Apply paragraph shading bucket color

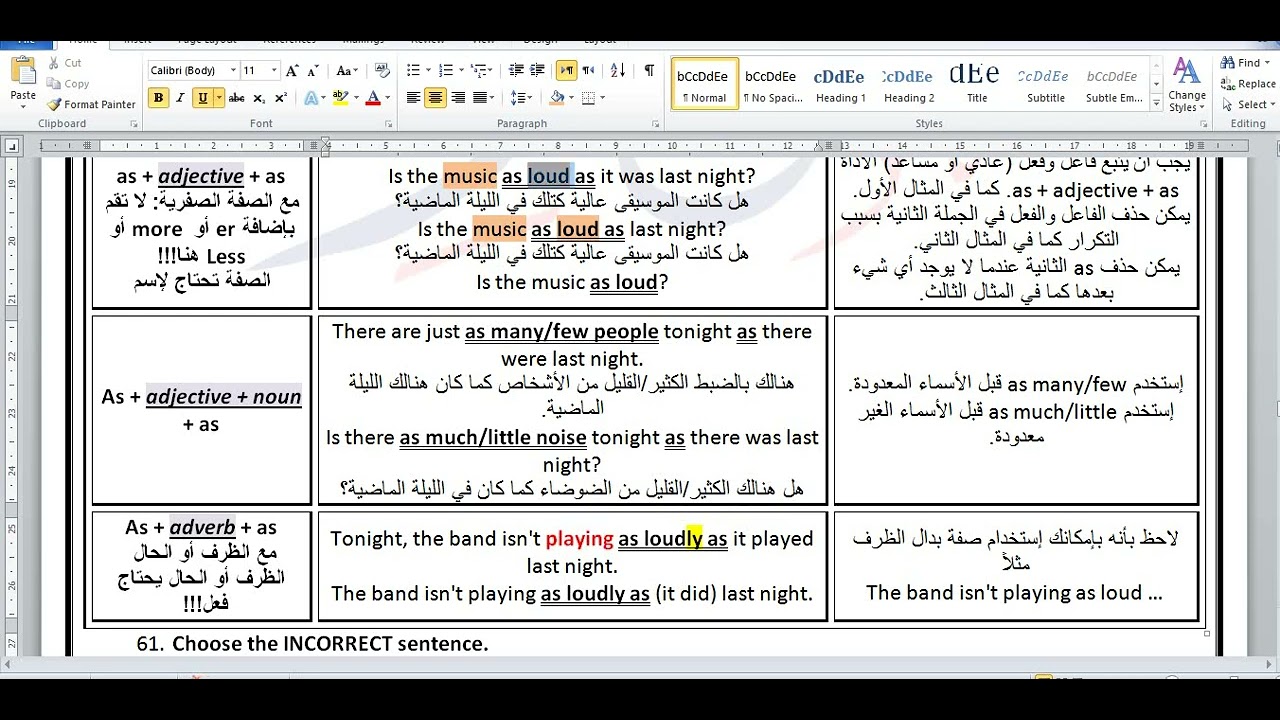point(557,98)
